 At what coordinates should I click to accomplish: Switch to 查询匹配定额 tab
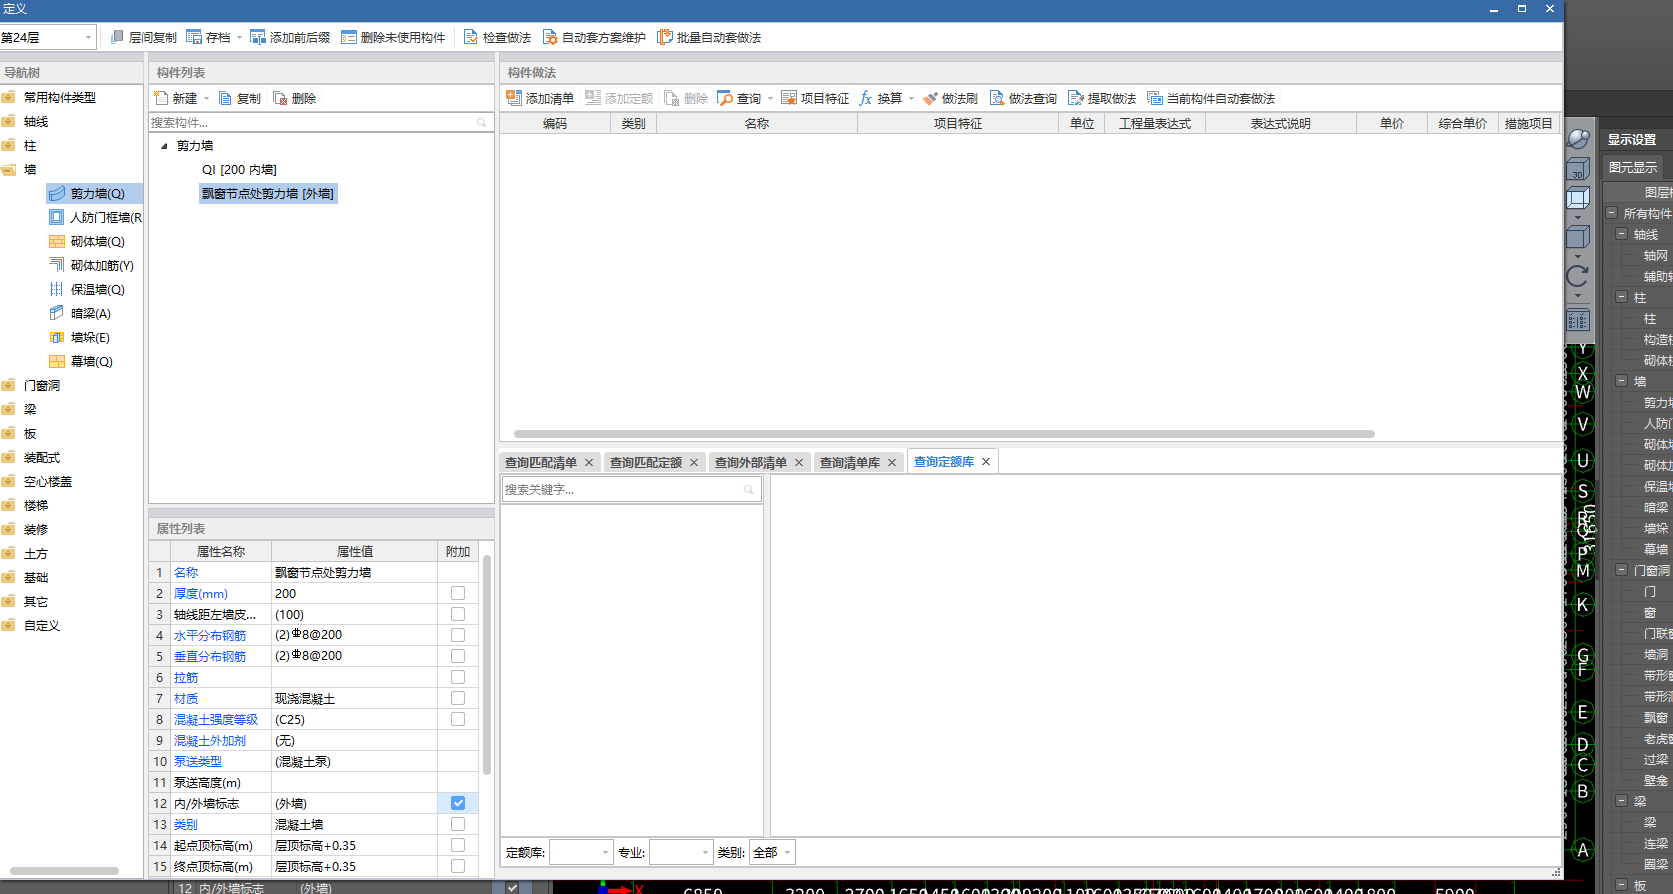pos(646,462)
